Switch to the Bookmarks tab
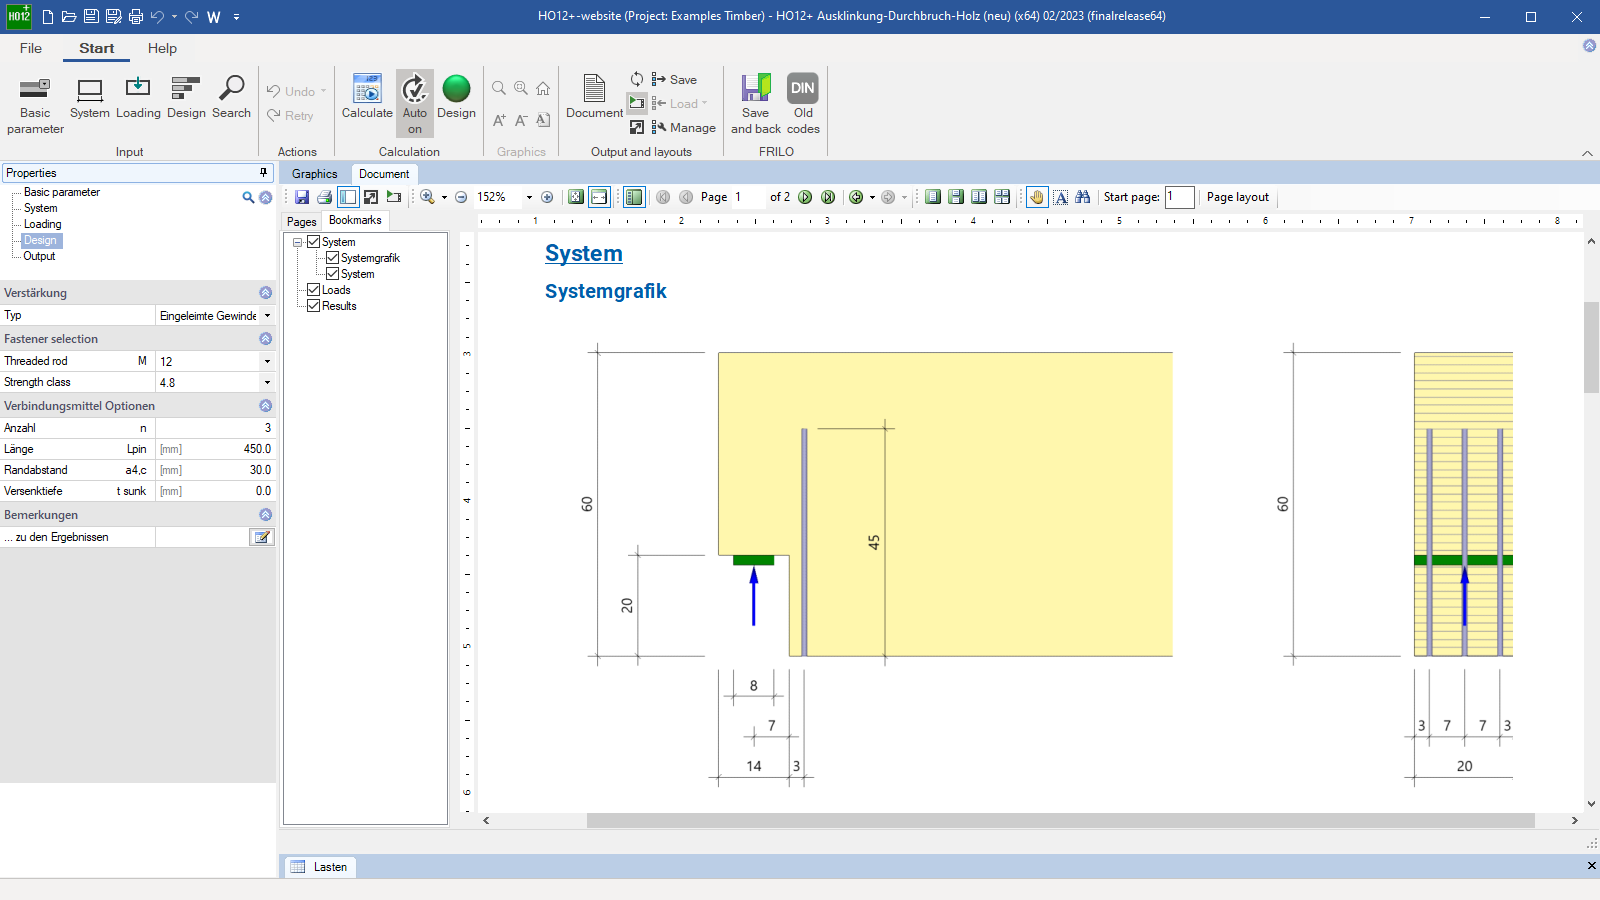This screenshot has width=1600, height=900. click(x=355, y=220)
